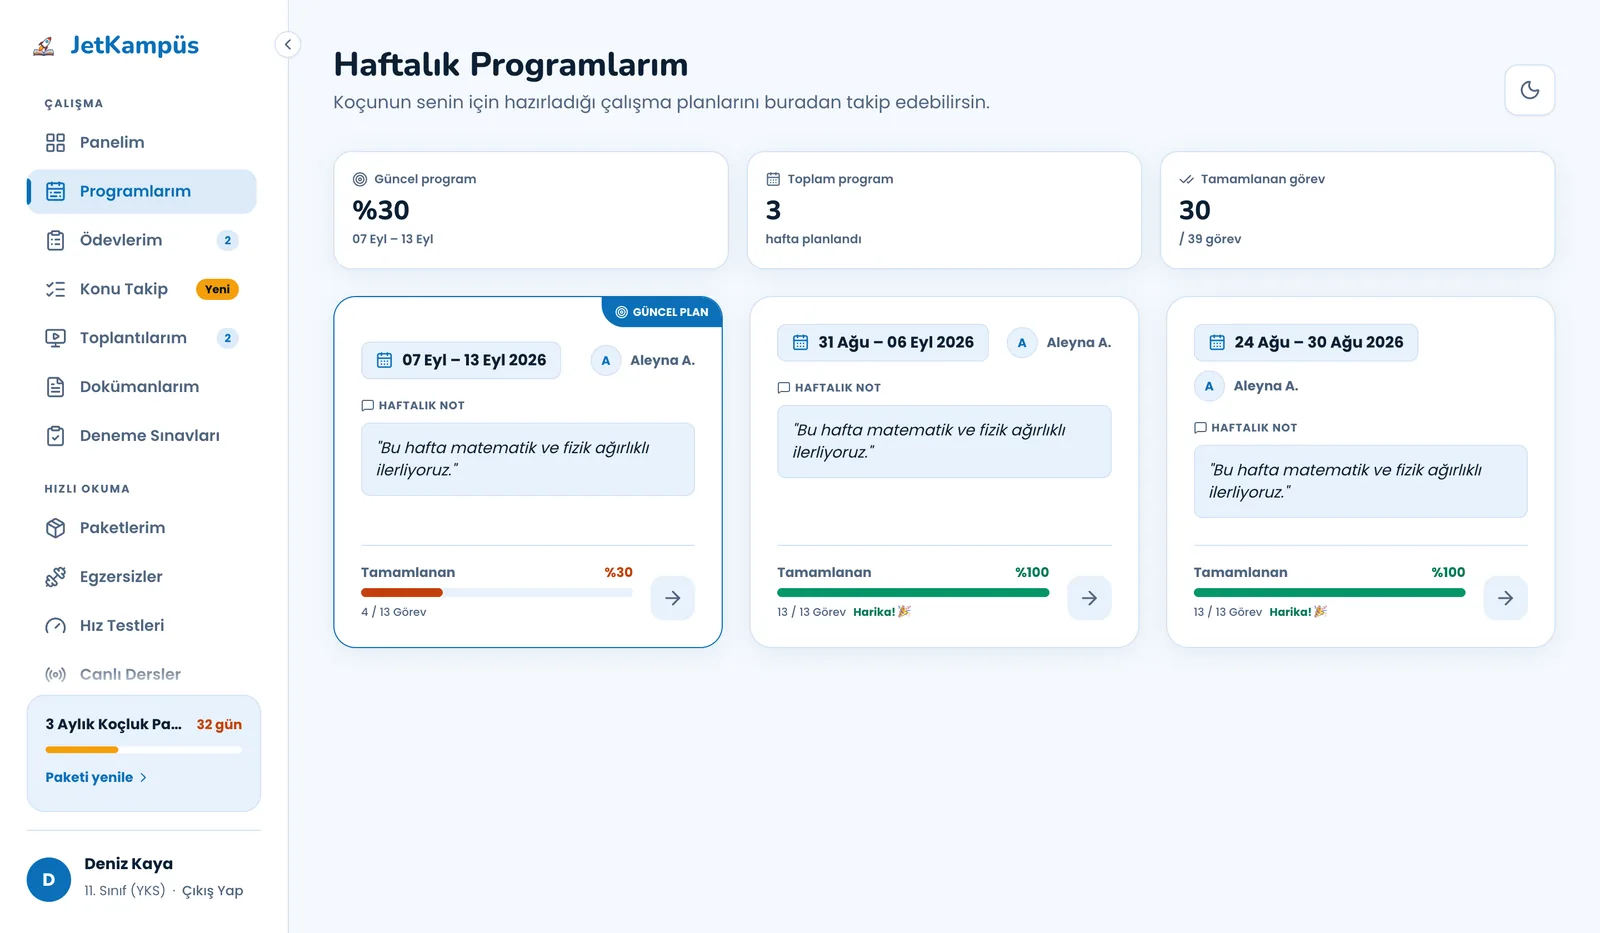
Task: Click the Hız Testleri gauge icon
Action: click(56, 626)
